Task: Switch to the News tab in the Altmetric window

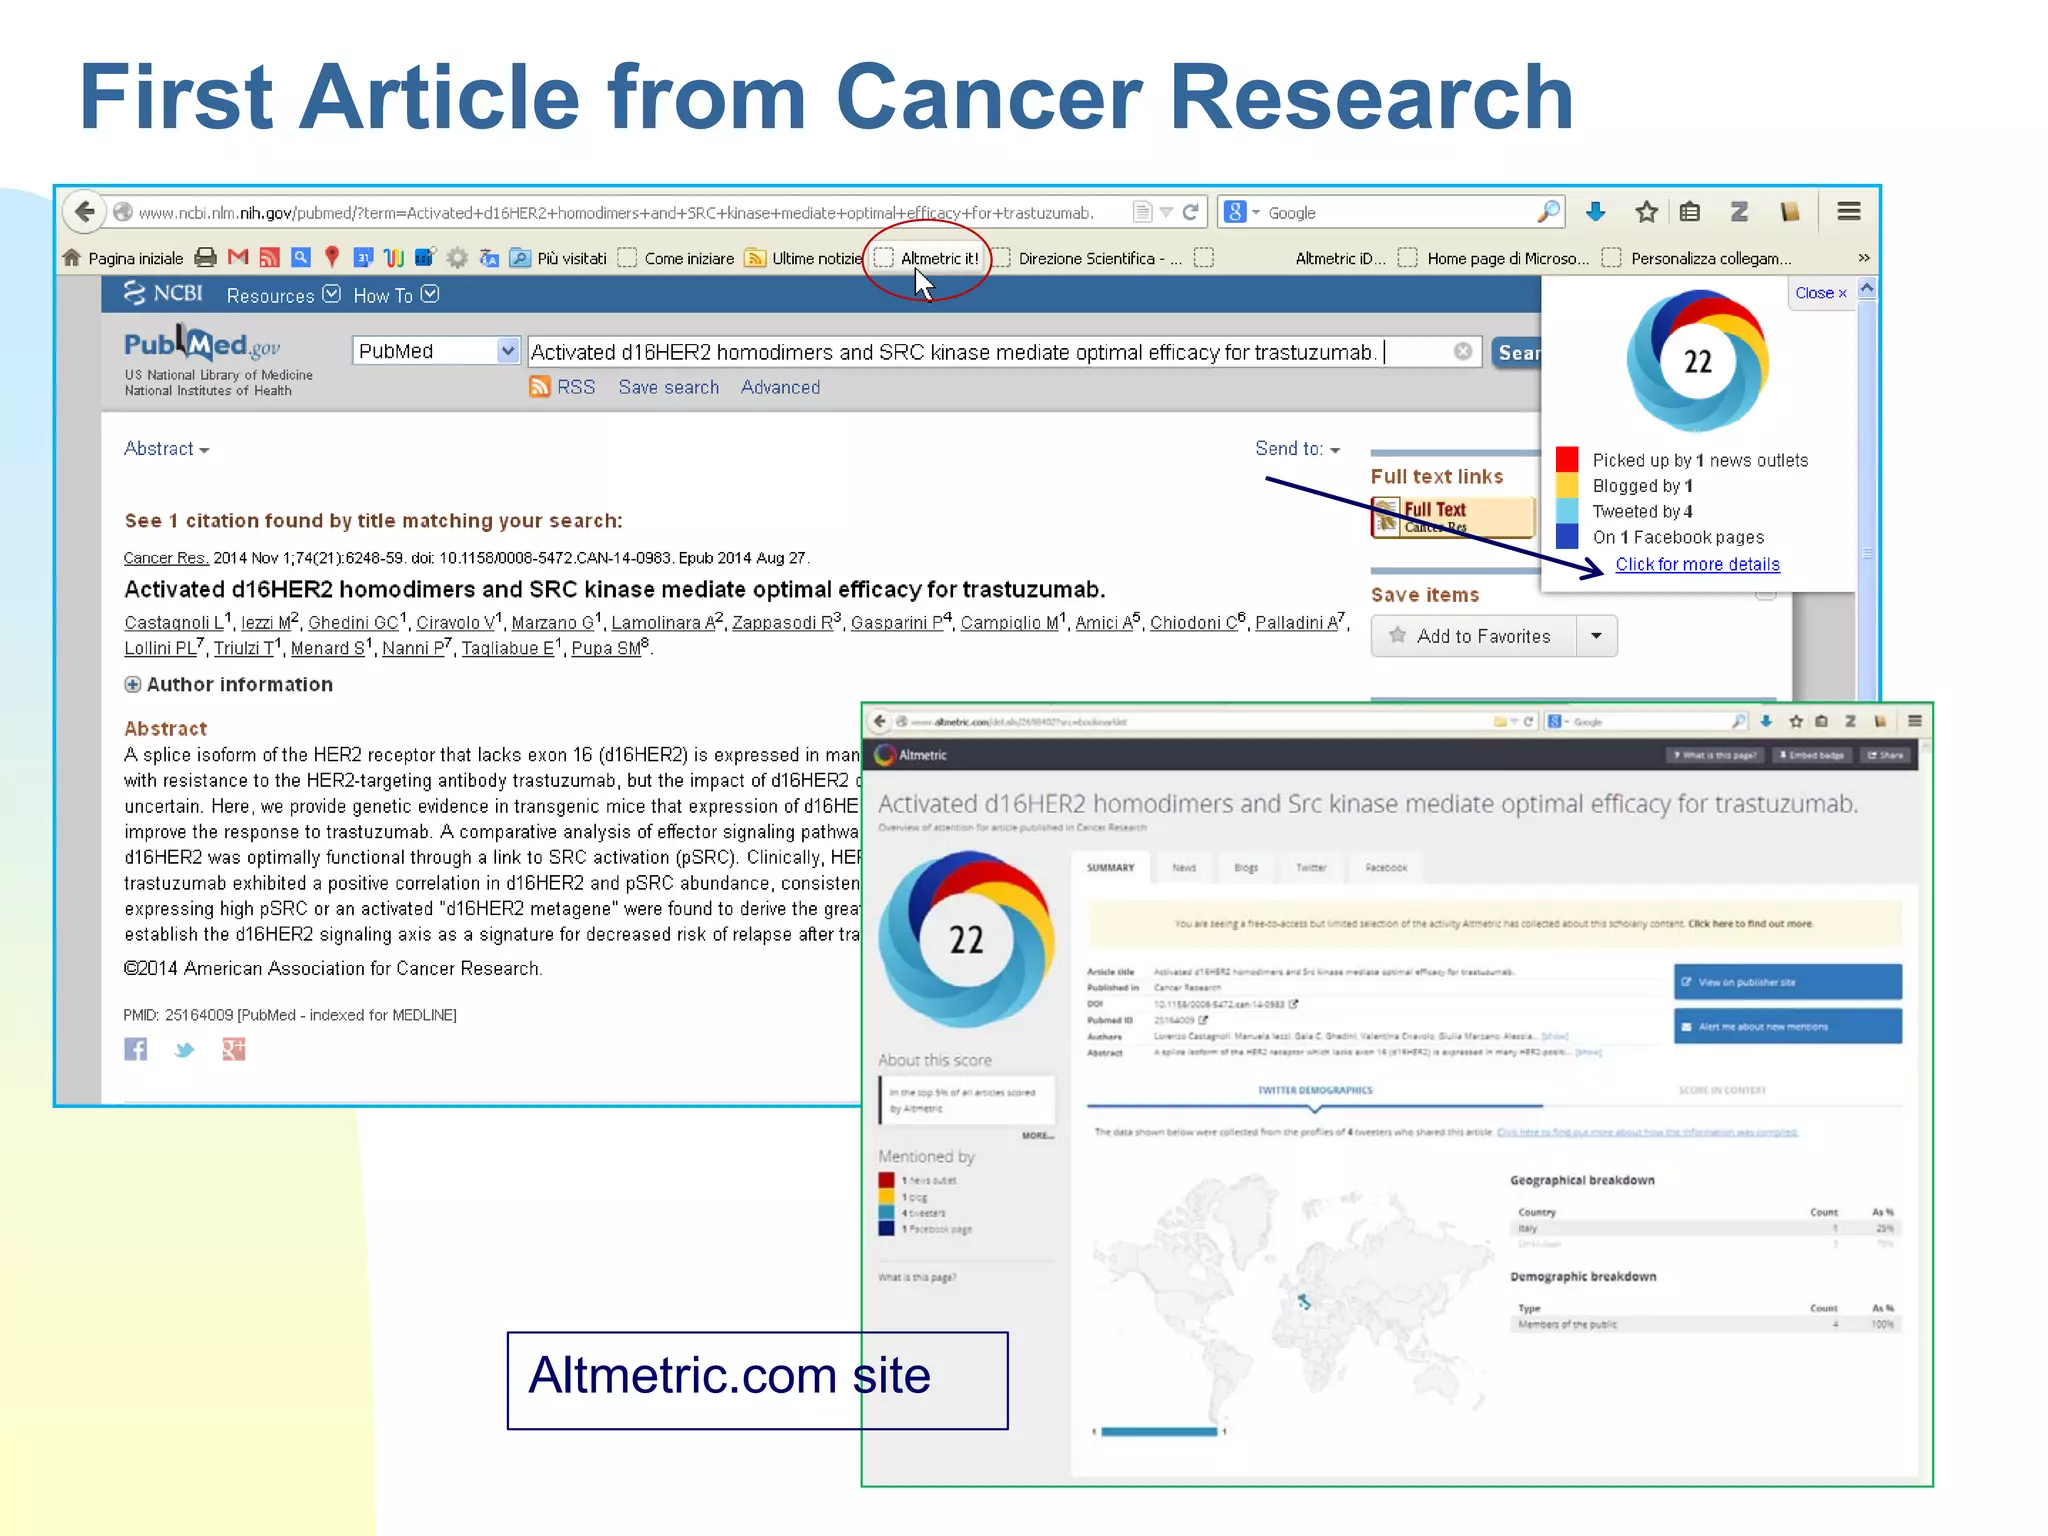Action: coord(1184,868)
